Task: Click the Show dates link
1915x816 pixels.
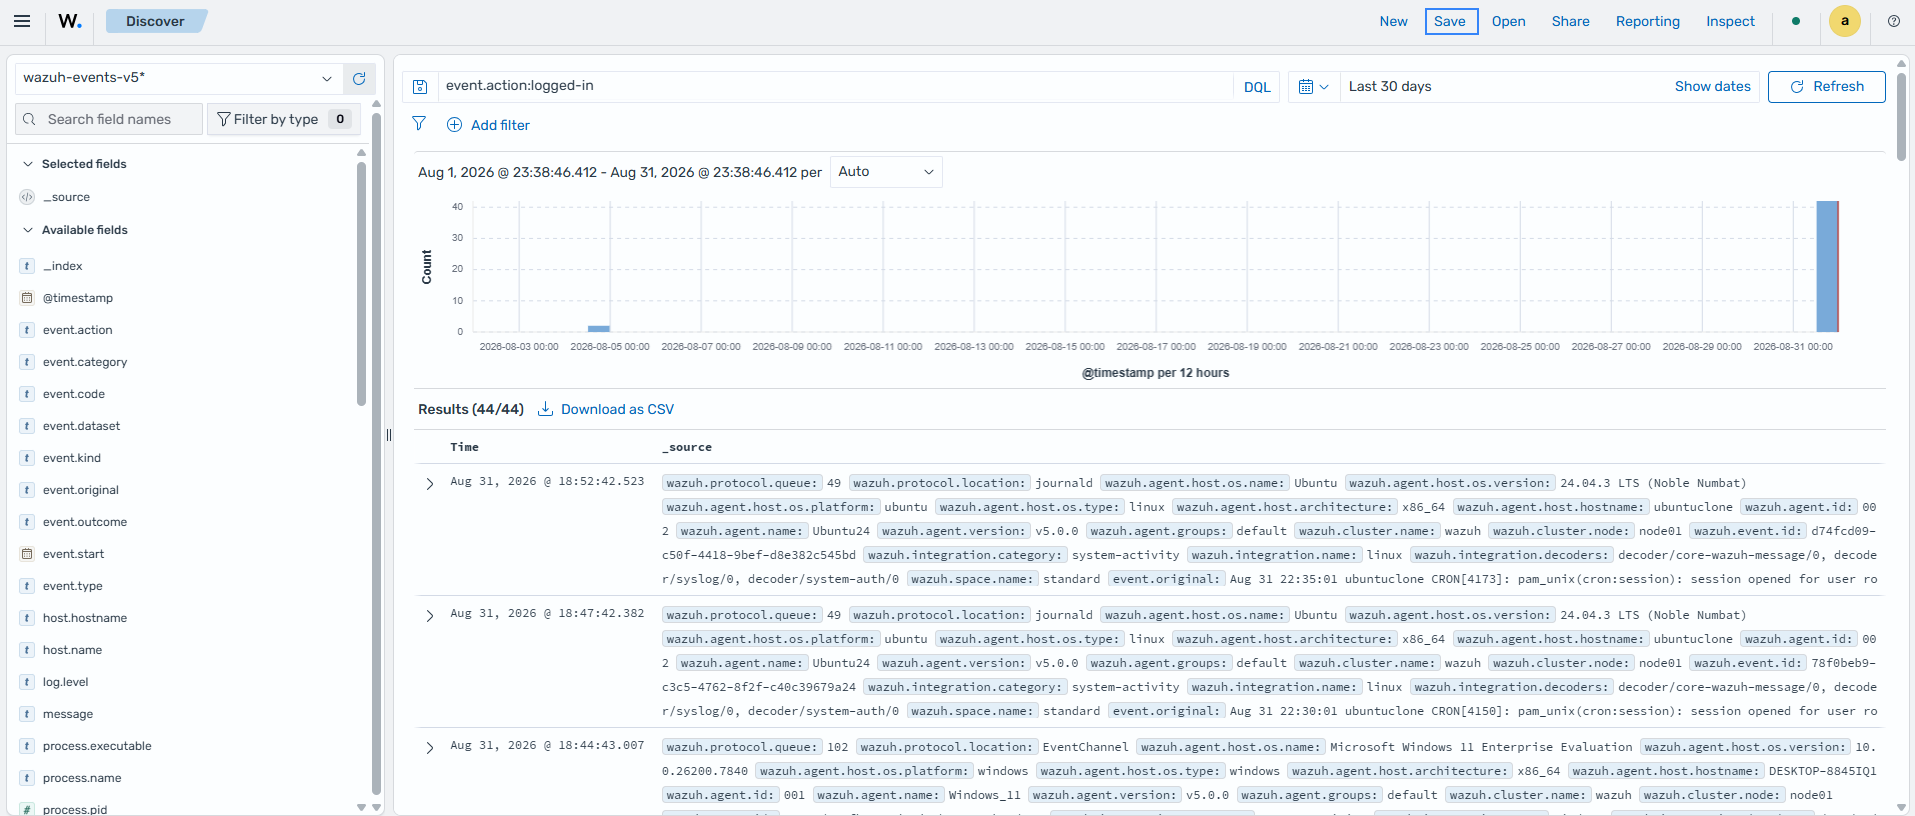Action: pos(1712,87)
